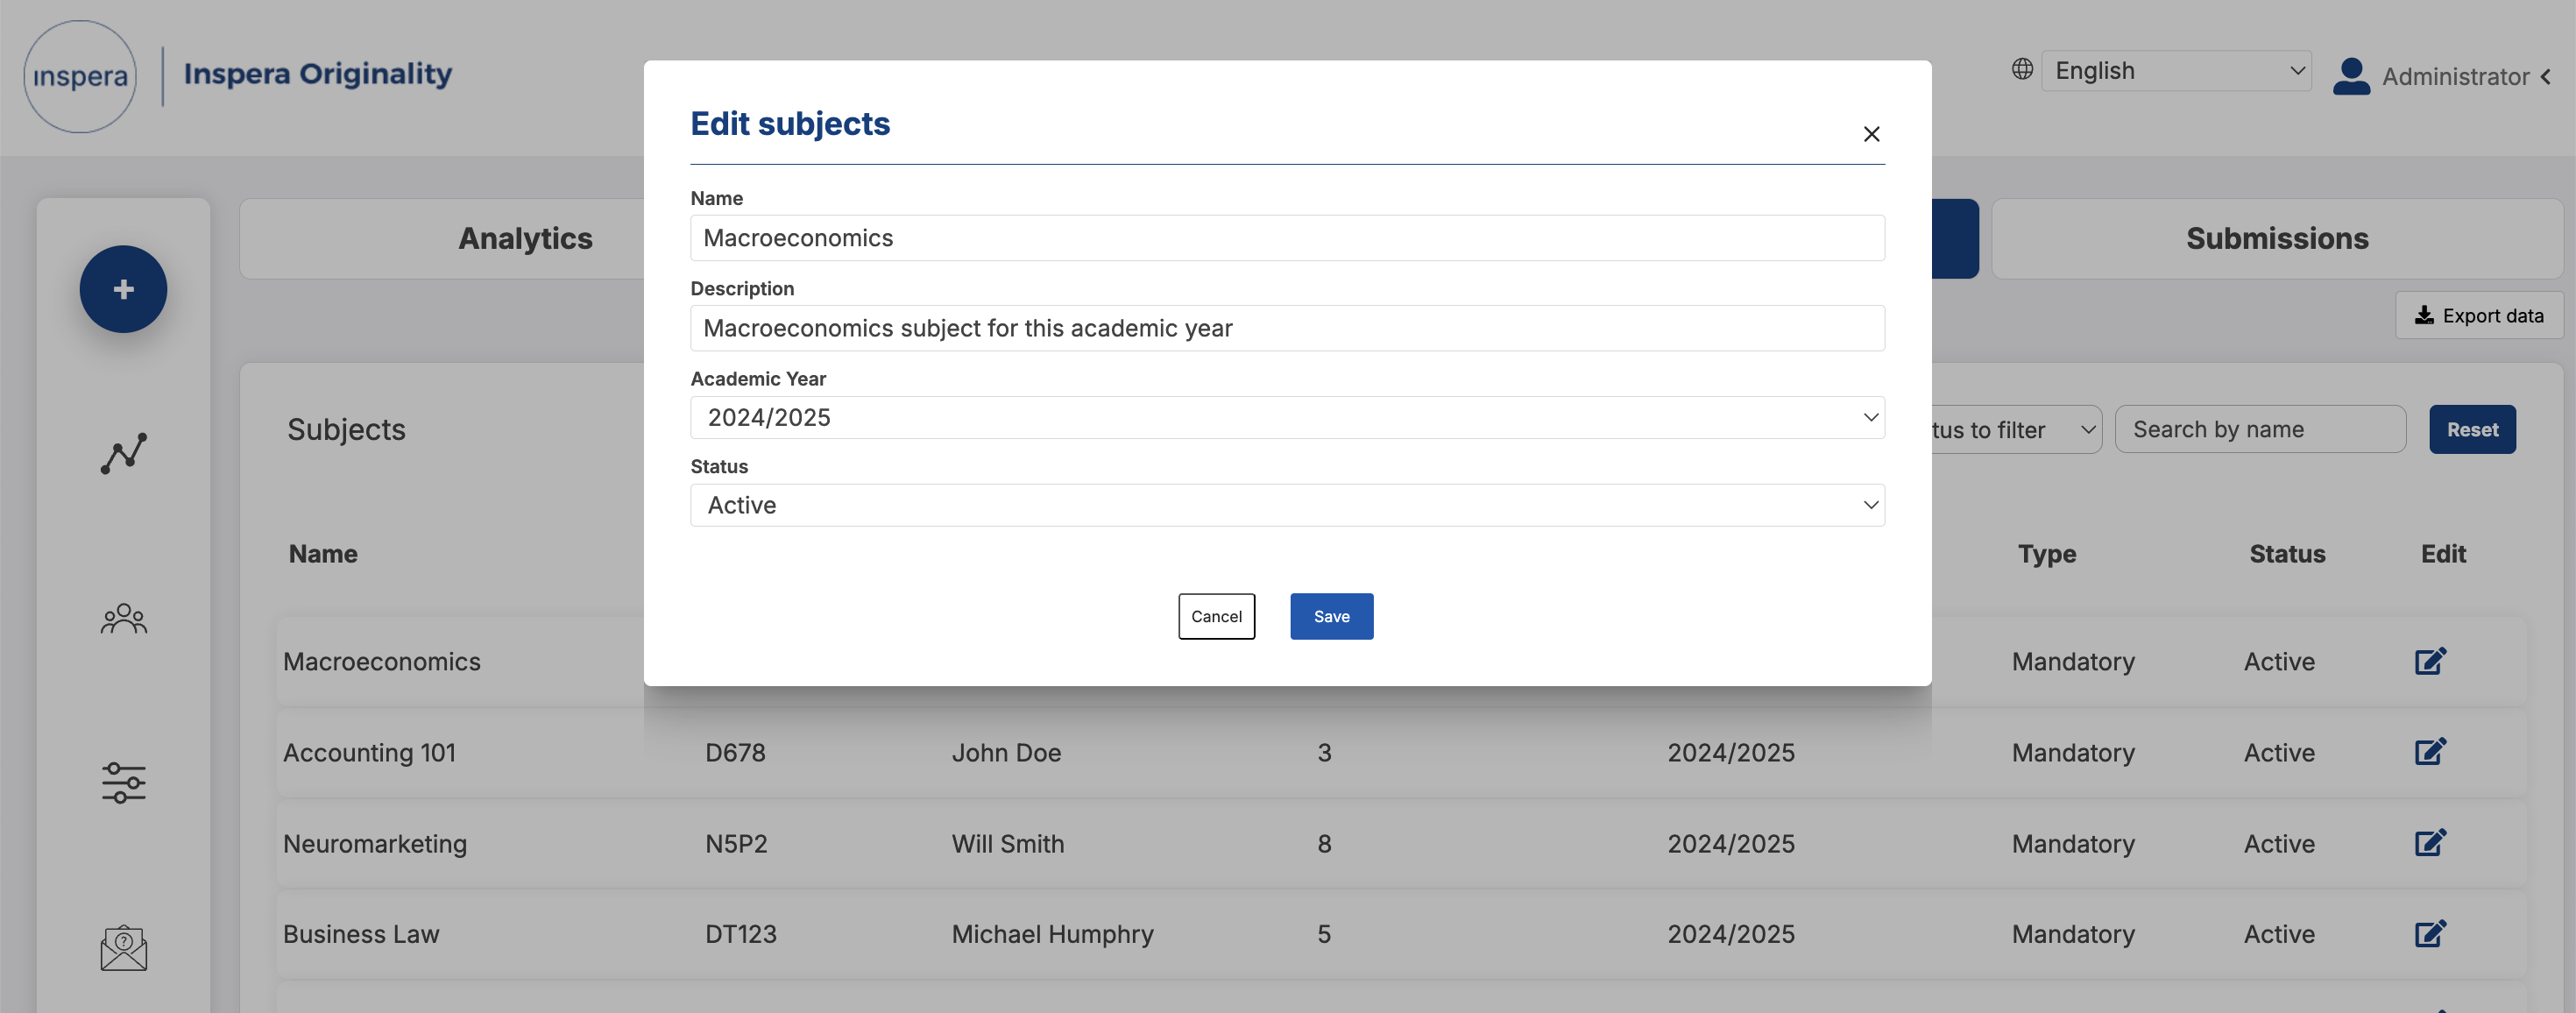
Task: Expand the Academic Year dropdown
Action: (1287, 417)
